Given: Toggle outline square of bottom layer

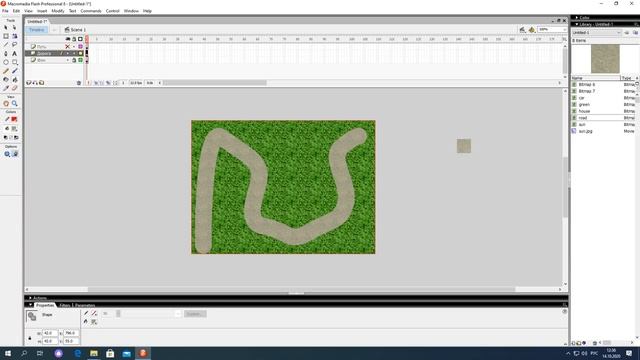Looking at the screenshot, I should coord(80,60).
